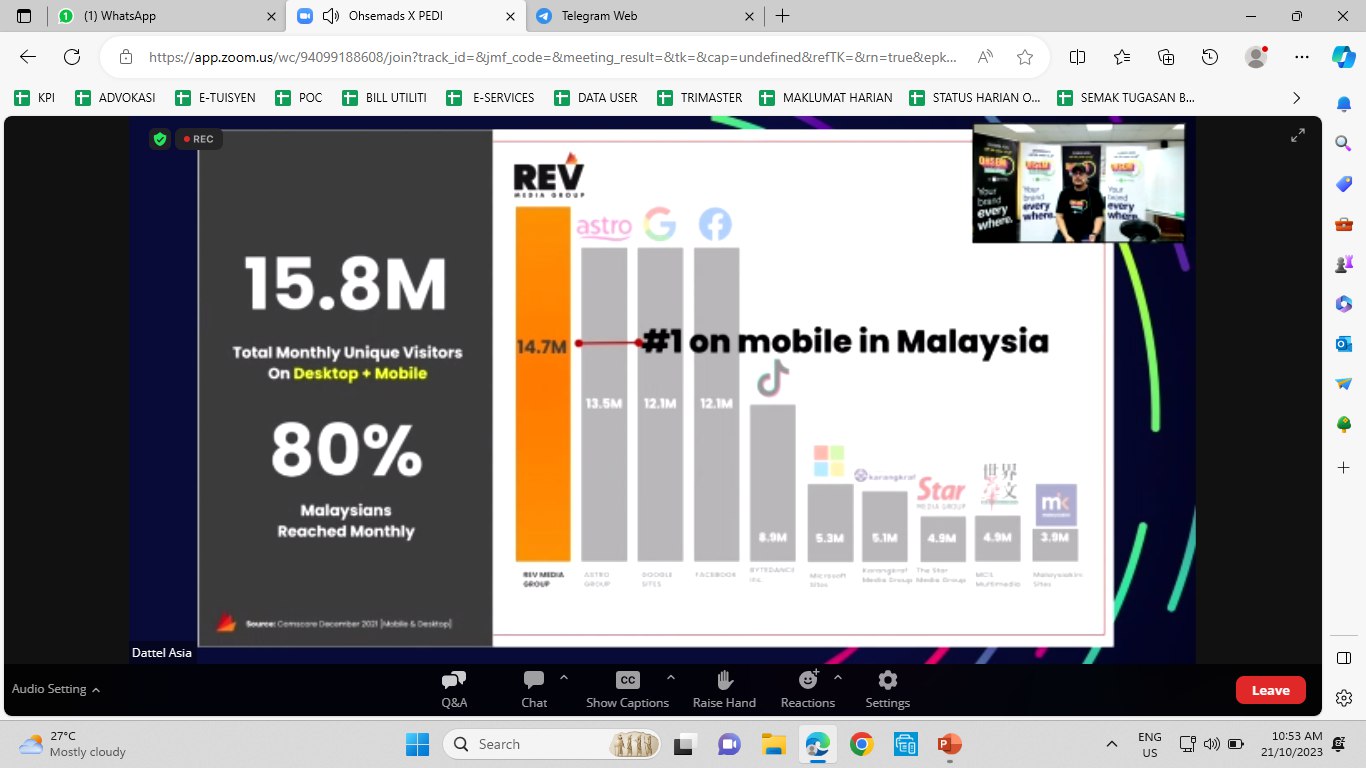The height and width of the screenshot is (768, 1366).
Task: Click the Windows Start button
Action: 417,744
